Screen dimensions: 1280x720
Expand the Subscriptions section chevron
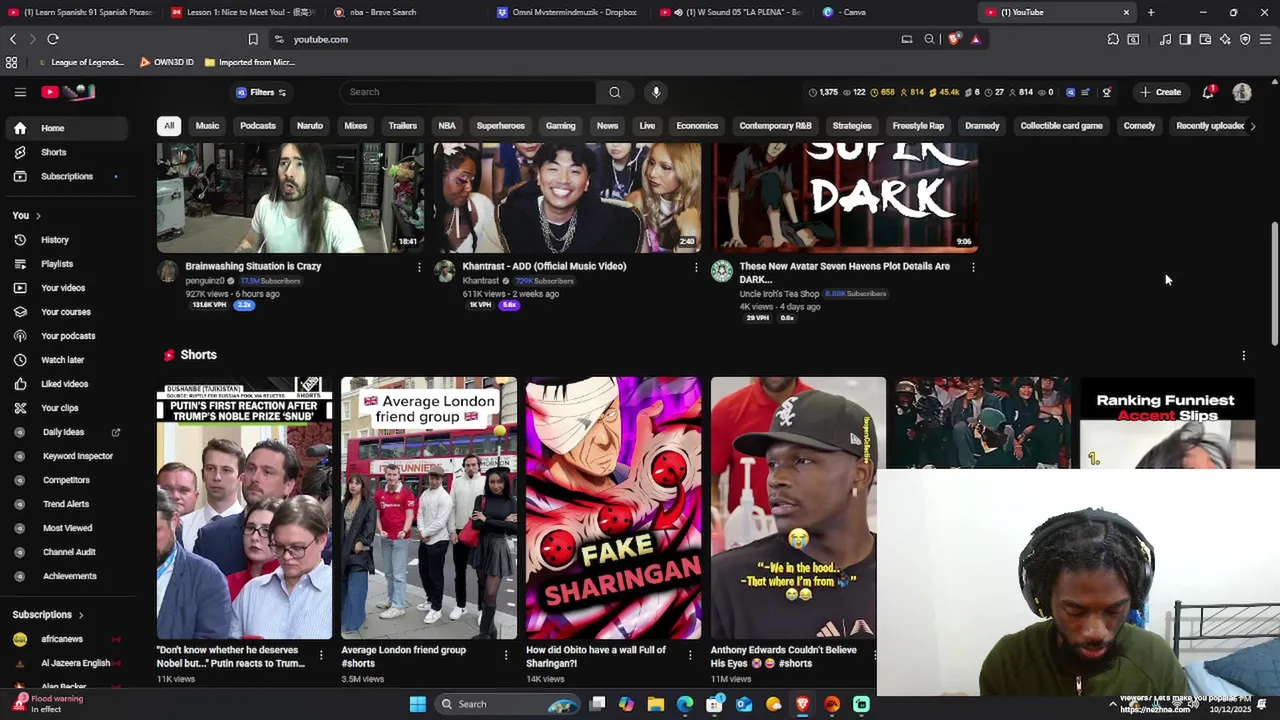point(81,615)
